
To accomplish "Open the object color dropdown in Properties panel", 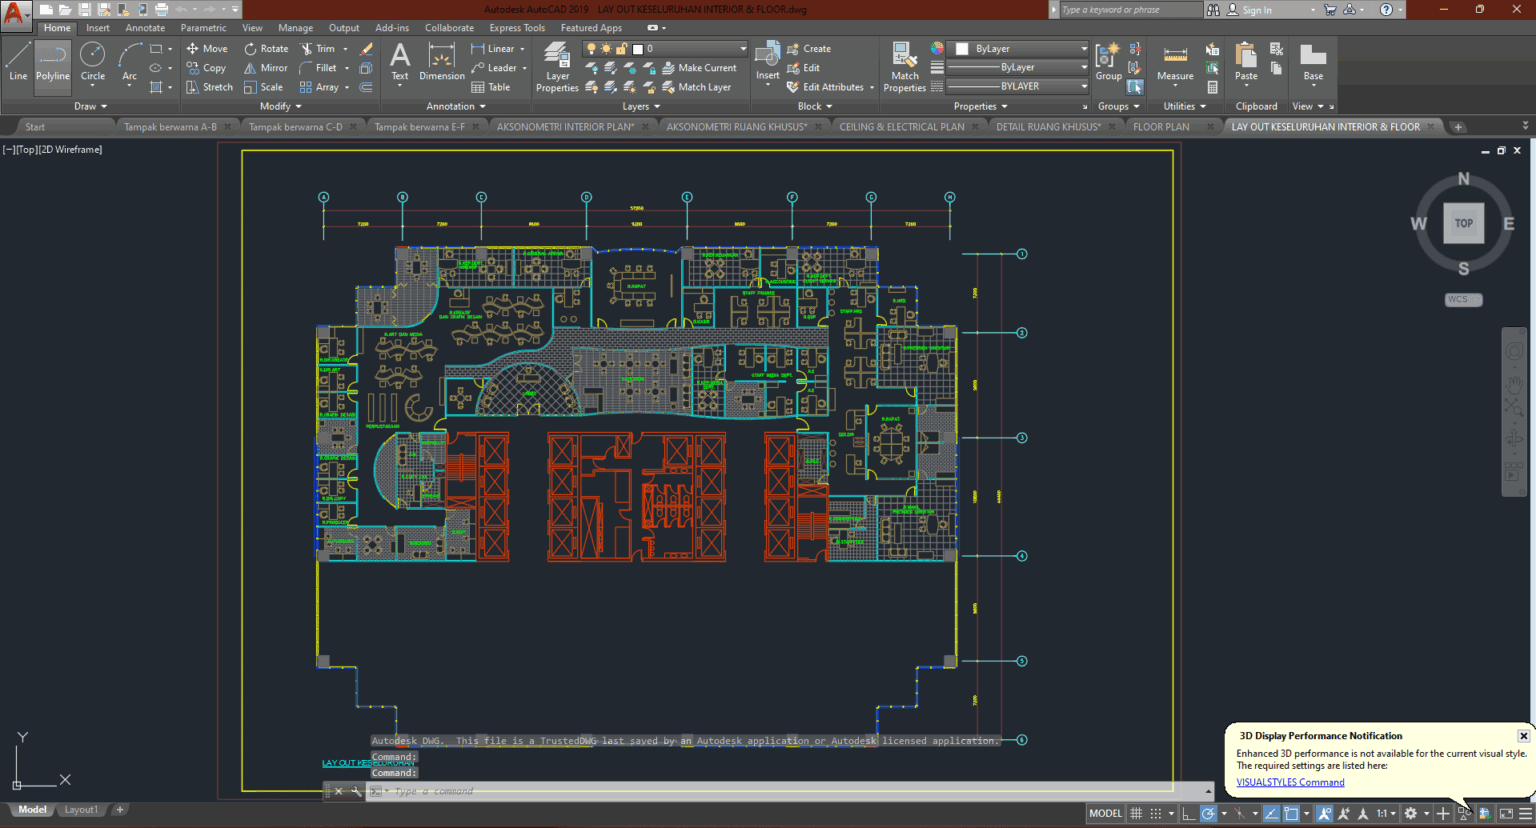I will pyautogui.click(x=1085, y=48).
